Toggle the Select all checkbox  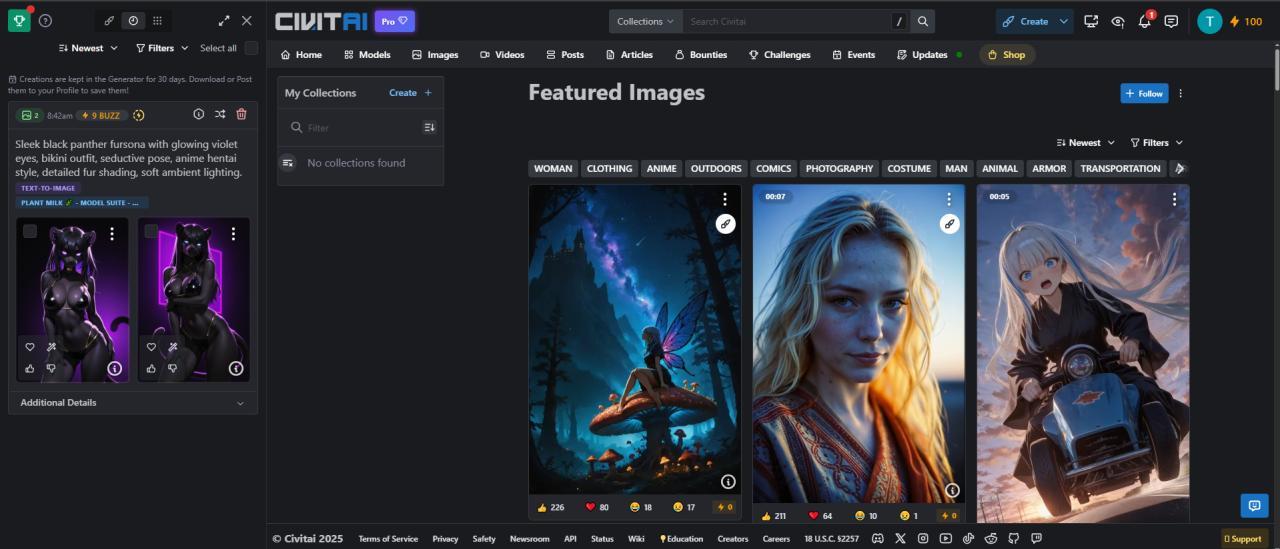coord(251,48)
